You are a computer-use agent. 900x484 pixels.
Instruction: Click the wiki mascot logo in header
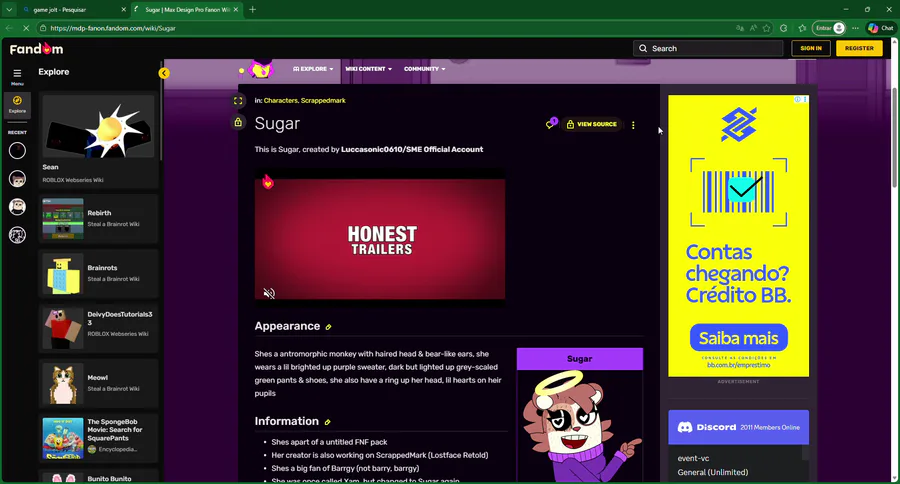261,69
